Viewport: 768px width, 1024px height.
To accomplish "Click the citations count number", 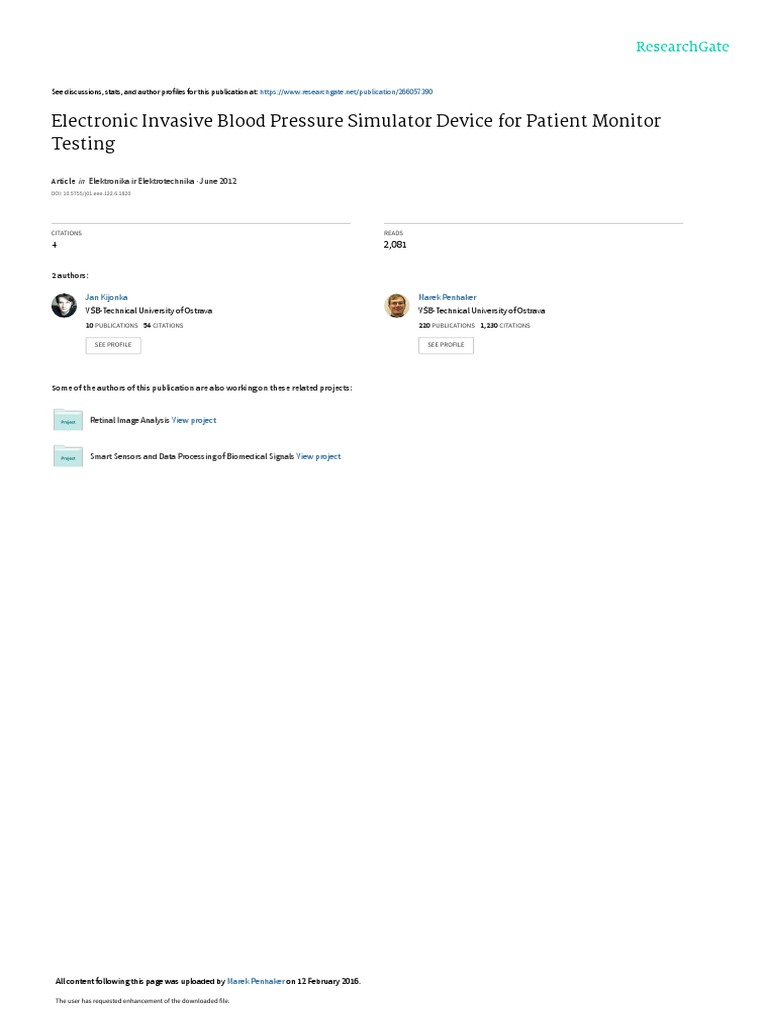I will coord(54,245).
